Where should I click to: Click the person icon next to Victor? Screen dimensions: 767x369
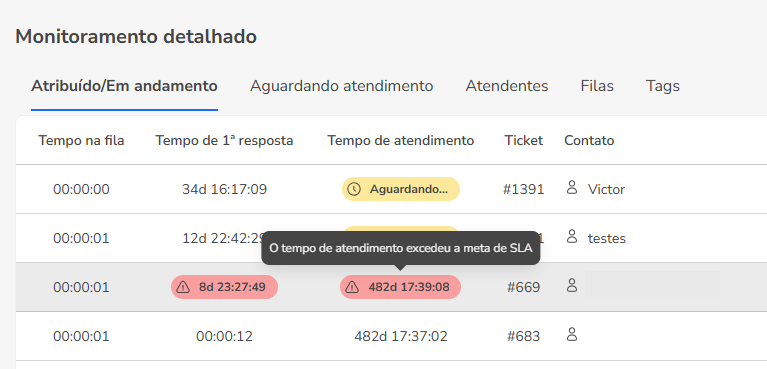coord(571,187)
